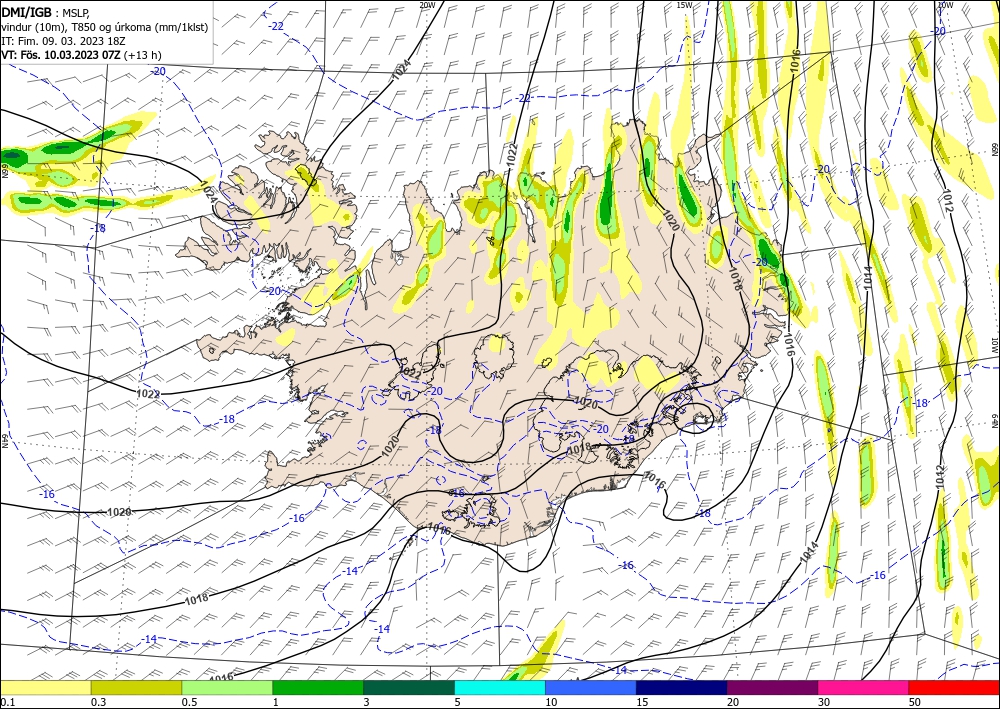Screen dimensions: 1000x709
Task: Click the 'IT: Fim. 09. 03. 2023 18Z' line
Action: click(x=63, y=41)
